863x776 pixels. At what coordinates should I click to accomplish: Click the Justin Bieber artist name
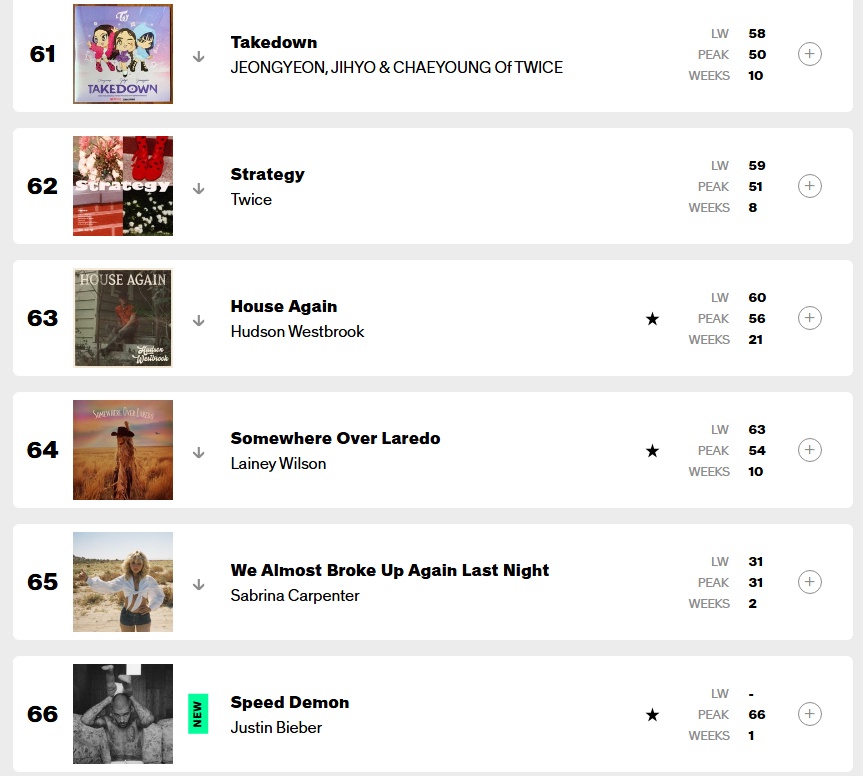pos(276,728)
